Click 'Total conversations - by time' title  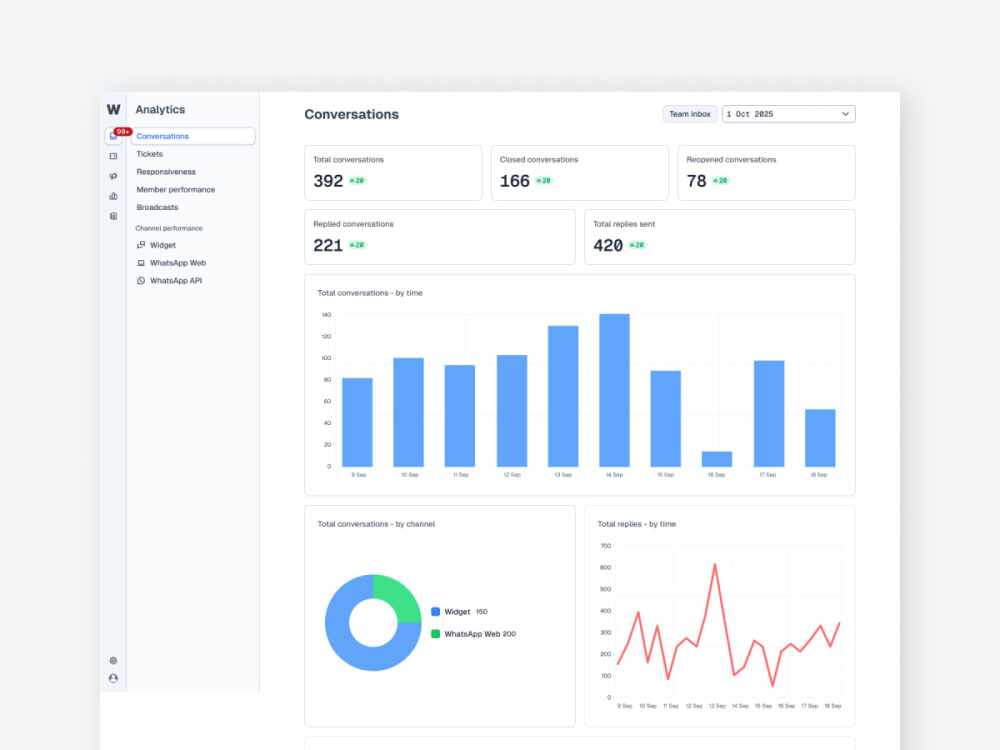click(370, 293)
